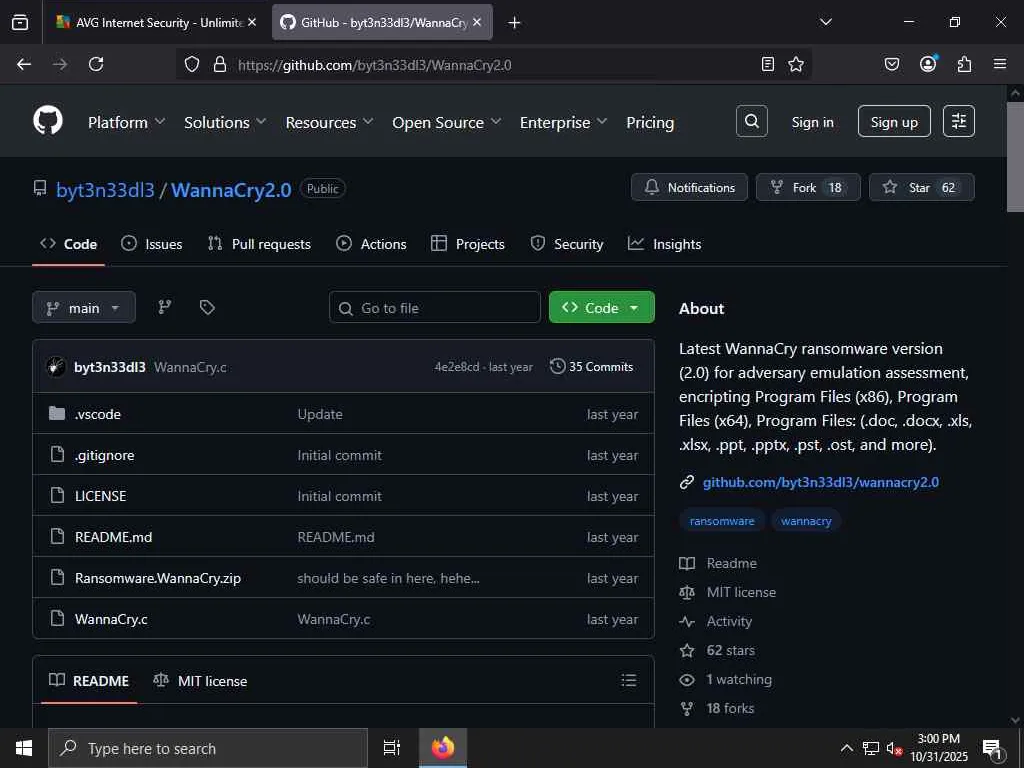This screenshot has width=1024, height=768.
Task: Click the GitHub Octocat logo
Action: (48, 121)
